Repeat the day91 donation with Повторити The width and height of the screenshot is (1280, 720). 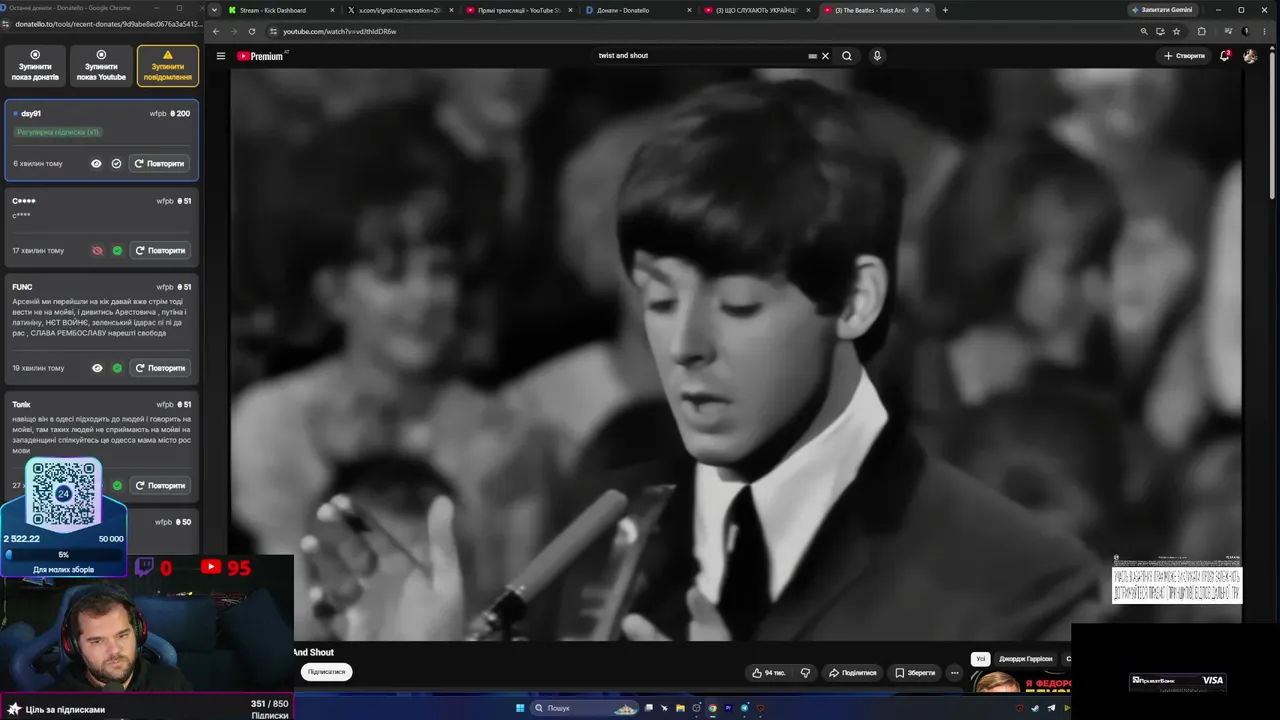tap(160, 163)
